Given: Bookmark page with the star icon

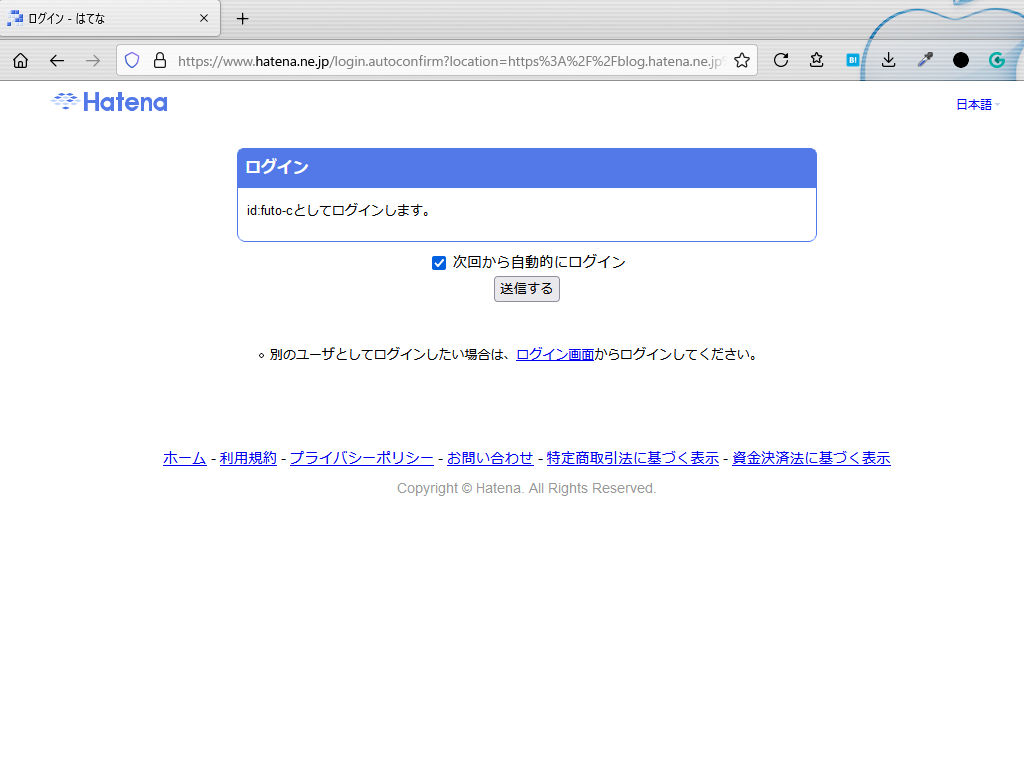Looking at the screenshot, I should (742, 61).
